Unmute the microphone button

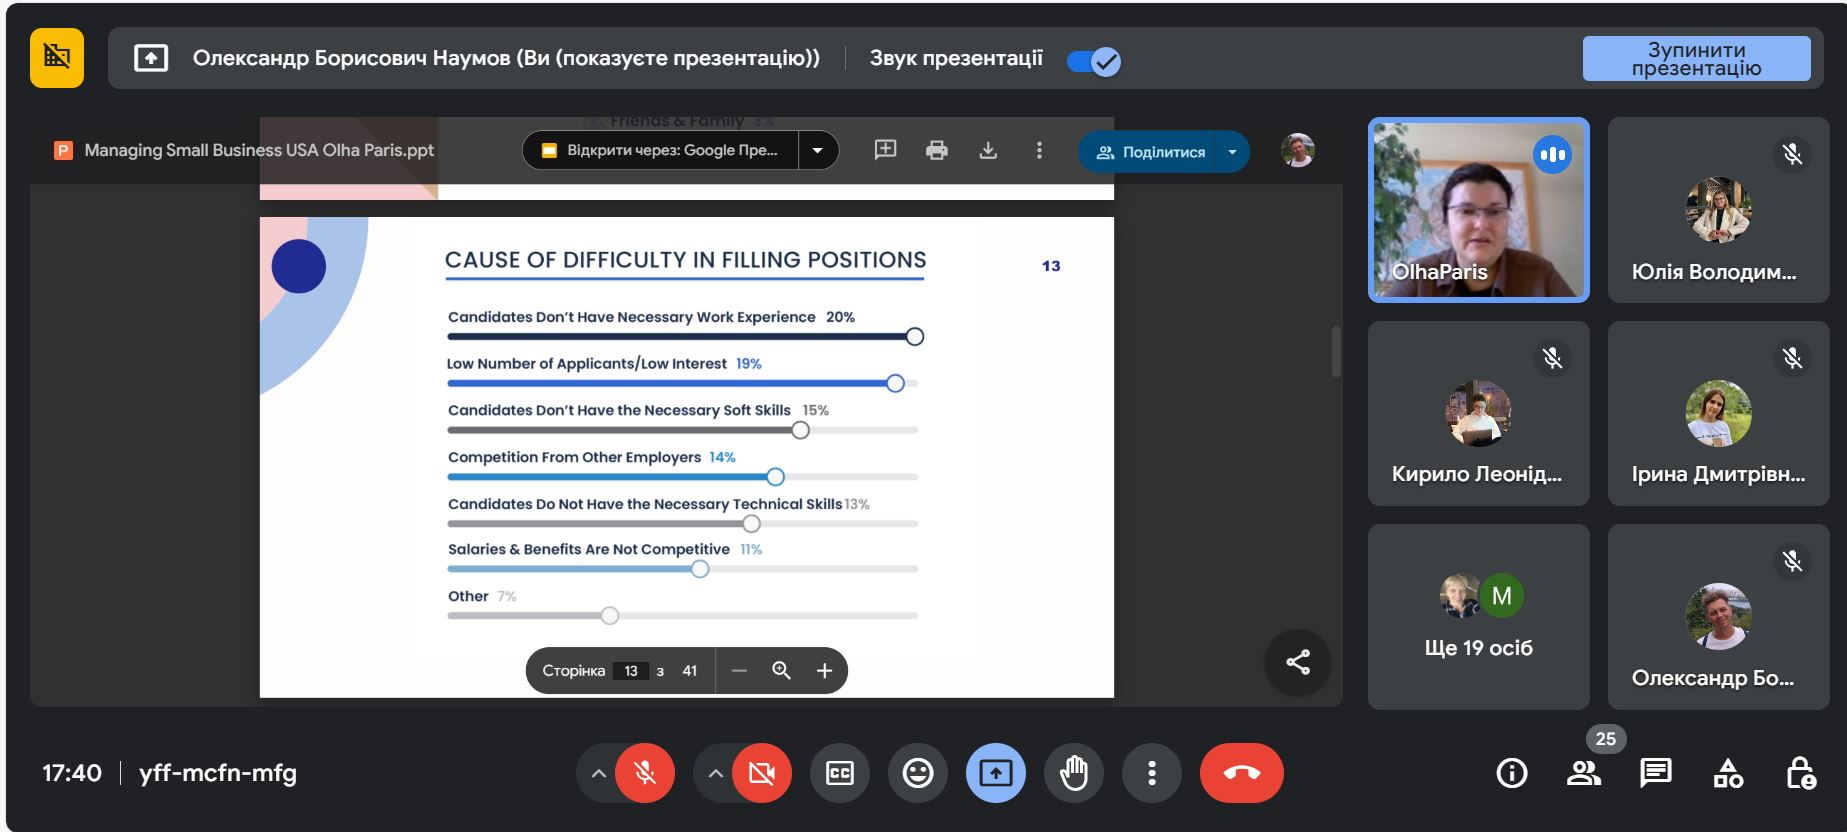(x=645, y=773)
